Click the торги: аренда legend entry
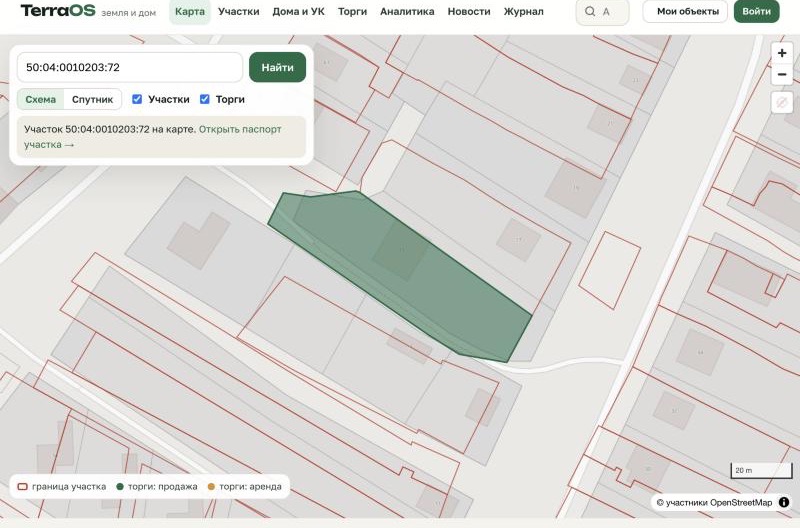The image size is (800, 528). (x=244, y=487)
